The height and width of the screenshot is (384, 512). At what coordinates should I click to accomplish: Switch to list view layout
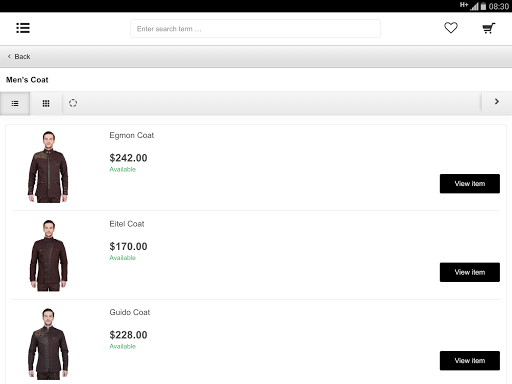[15, 103]
